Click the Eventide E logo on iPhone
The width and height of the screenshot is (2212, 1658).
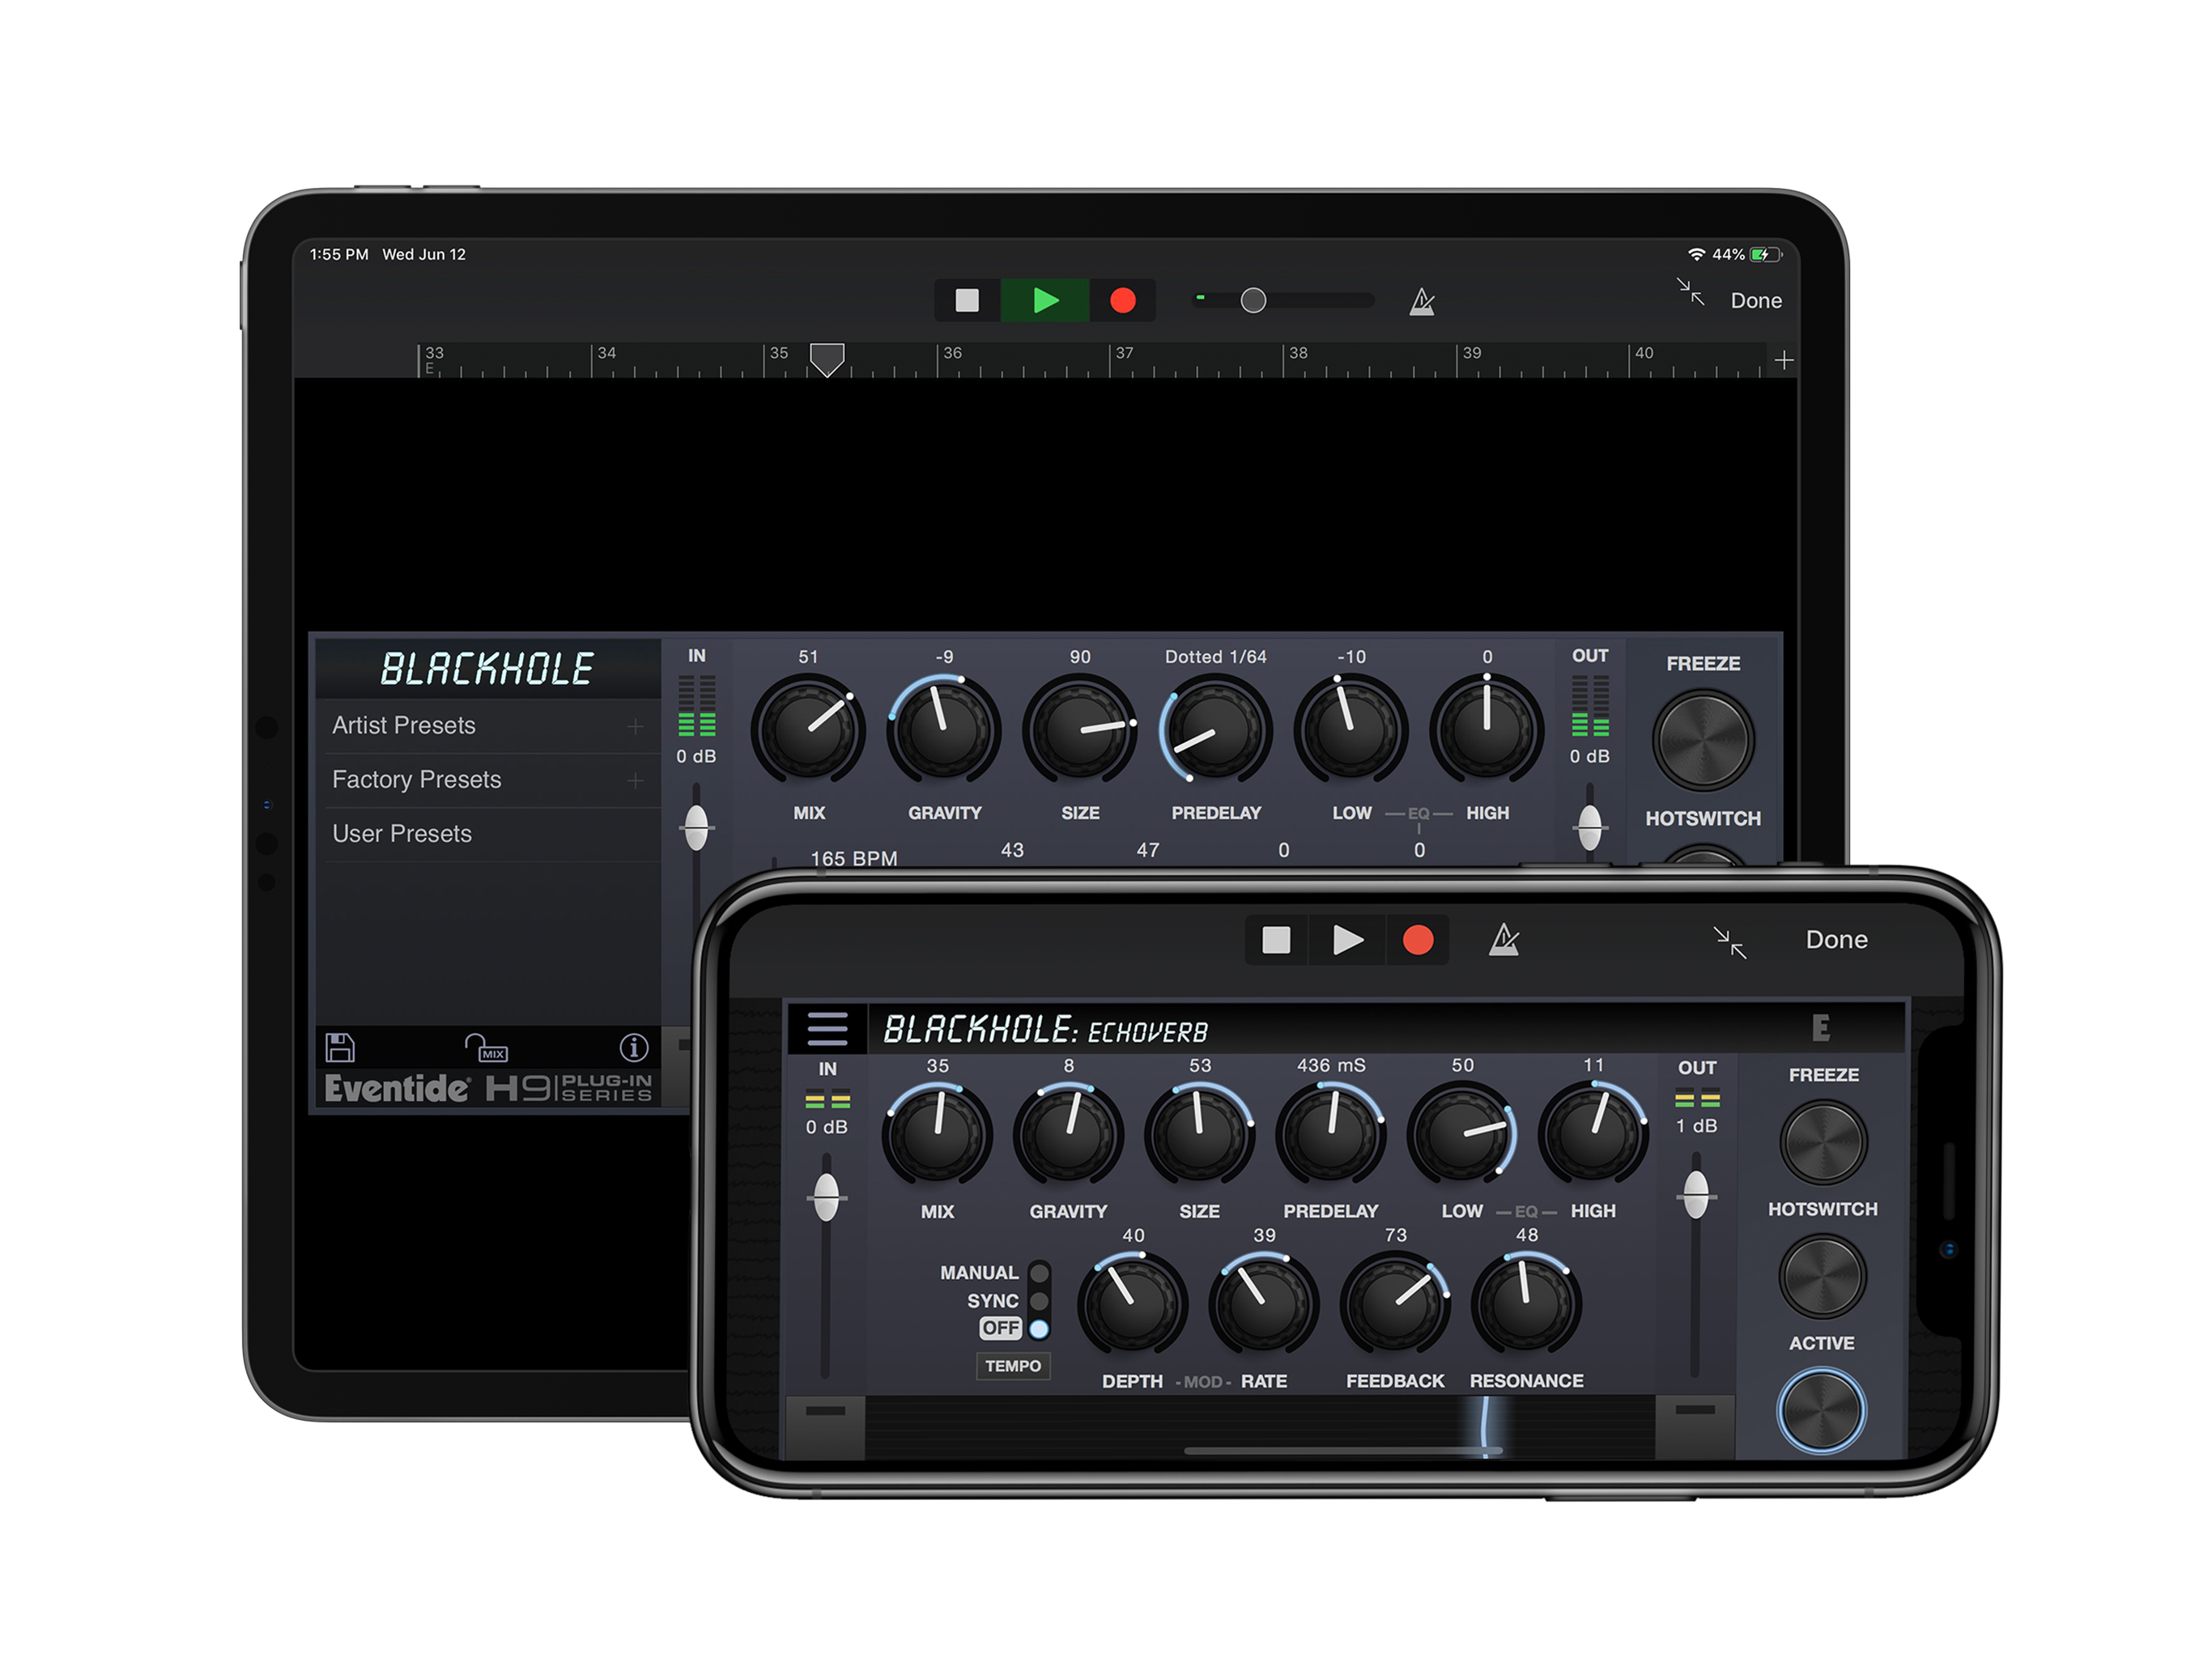pos(1820,1028)
